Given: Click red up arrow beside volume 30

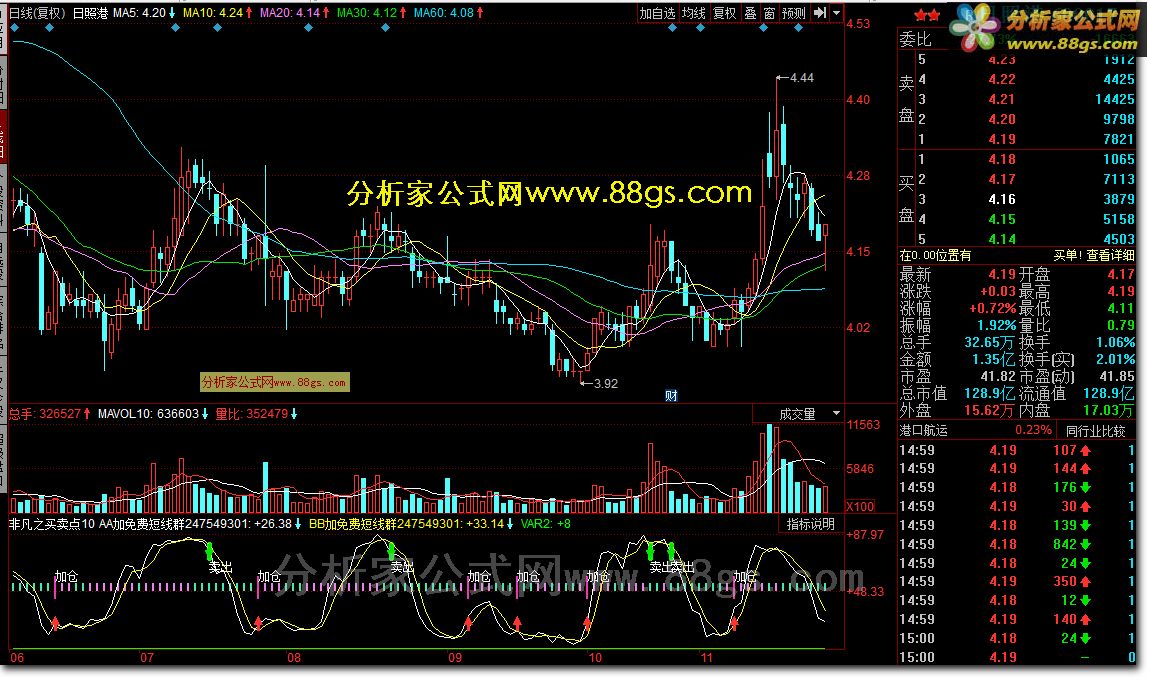Looking at the screenshot, I should [x=1085, y=506].
